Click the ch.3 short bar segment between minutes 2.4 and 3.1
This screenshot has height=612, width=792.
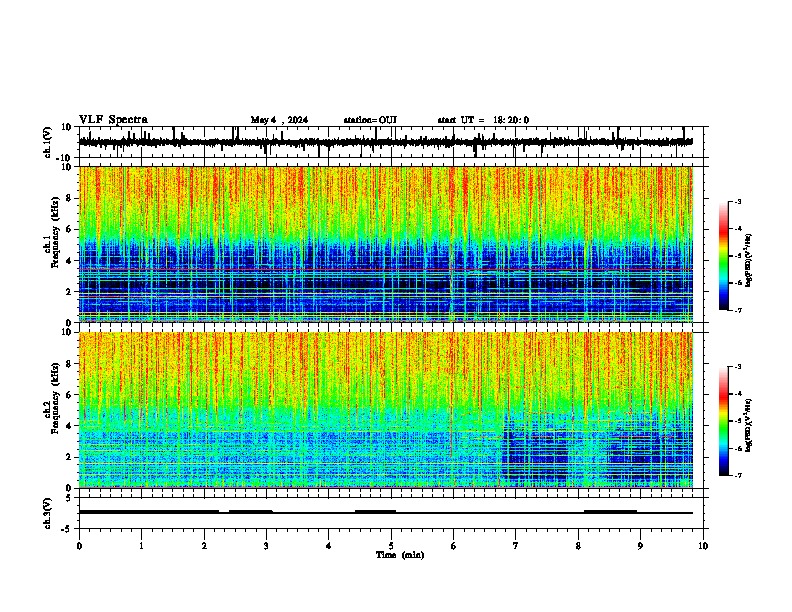[x=251, y=512]
